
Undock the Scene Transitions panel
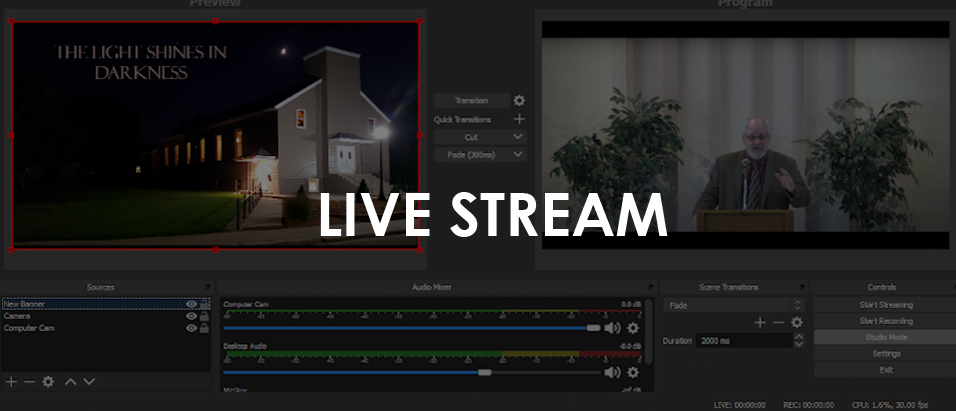pyautogui.click(x=802, y=287)
